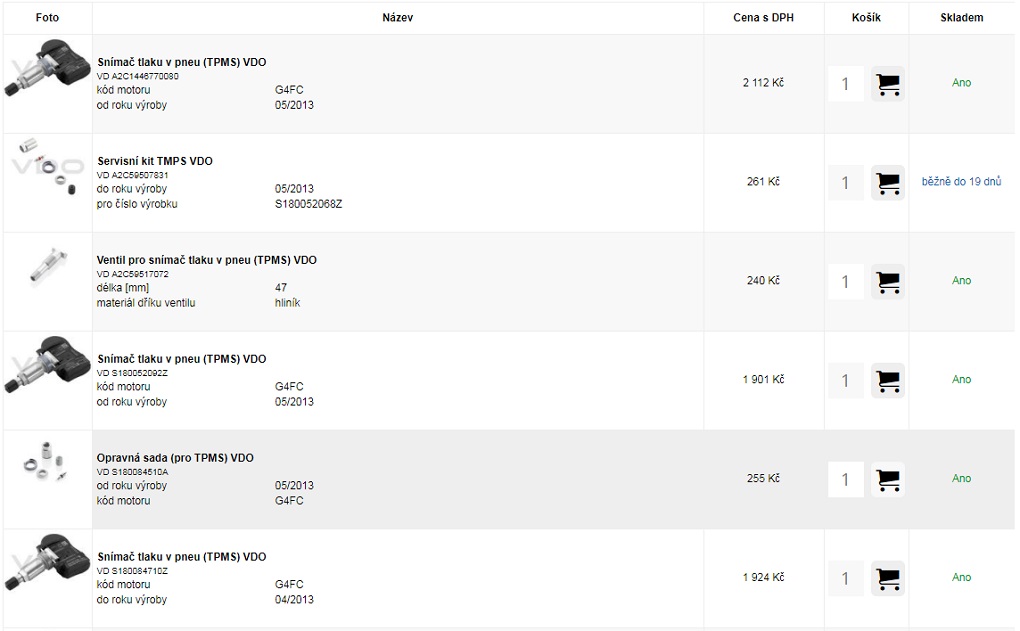The height and width of the screenshot is (631, 1020).
Task: Sort by Cena s DPH column header
Action: [x=763, y=18]
